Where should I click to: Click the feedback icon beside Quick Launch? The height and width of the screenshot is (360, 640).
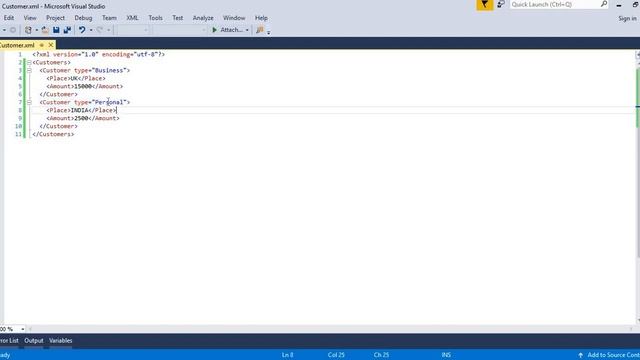tap(500, 4)
